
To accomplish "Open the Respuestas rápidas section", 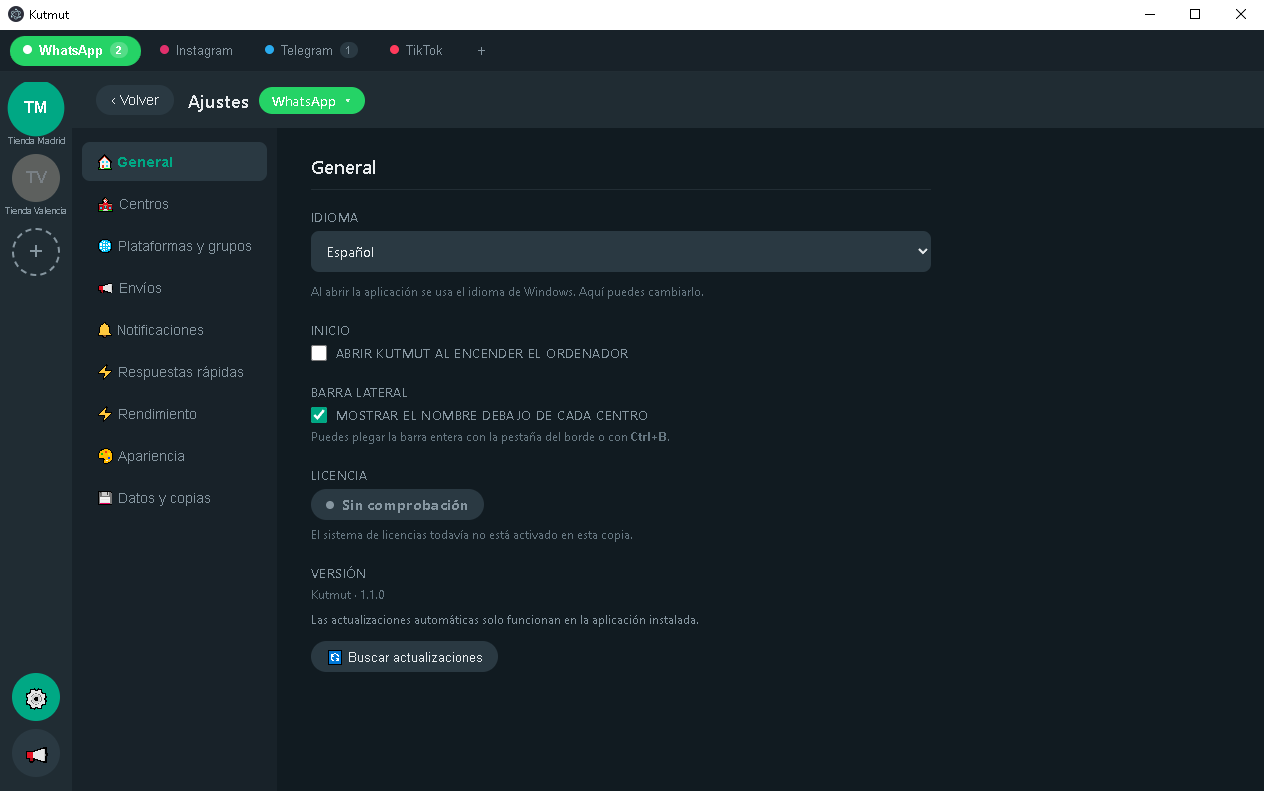I will click(x=174, y=372).
